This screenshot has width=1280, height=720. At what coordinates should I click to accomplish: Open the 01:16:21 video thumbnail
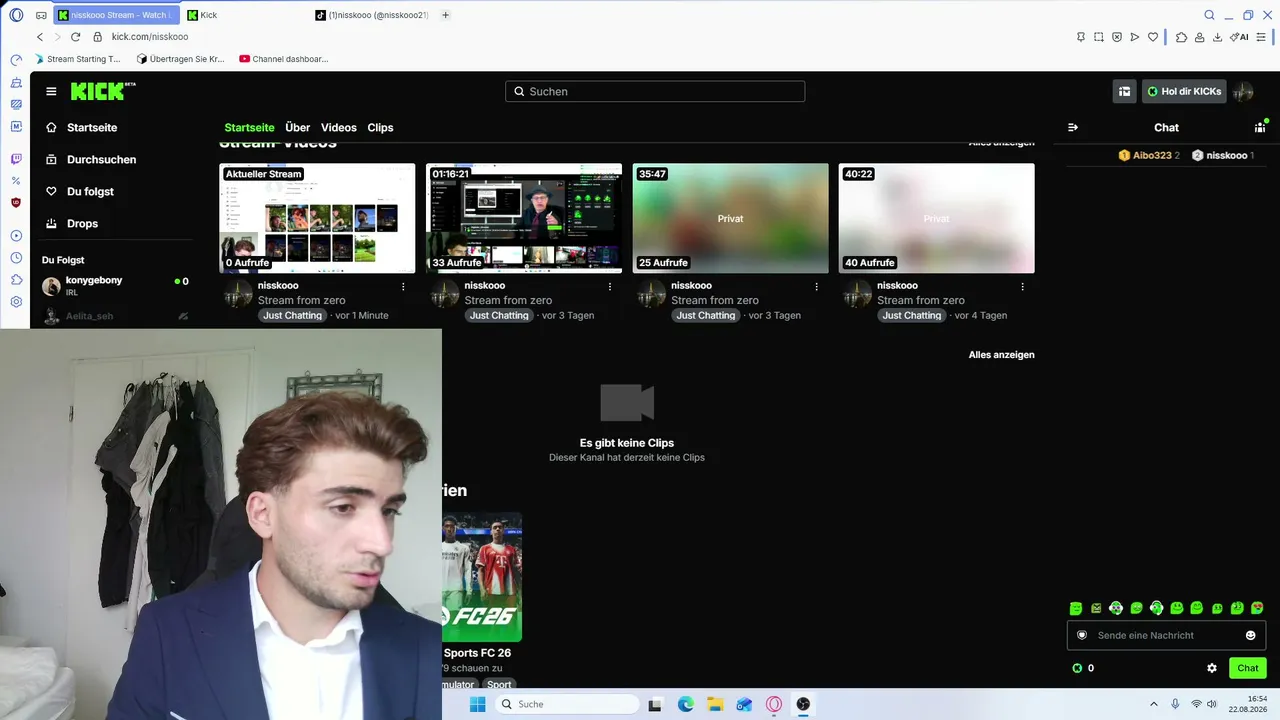click(x=524, y=218)
